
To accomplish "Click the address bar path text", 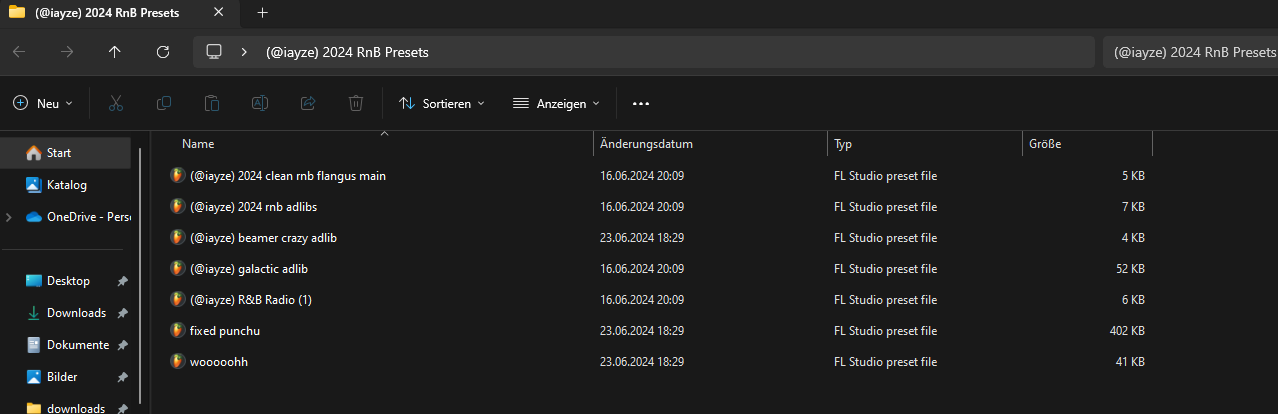I will coord(347,52).
